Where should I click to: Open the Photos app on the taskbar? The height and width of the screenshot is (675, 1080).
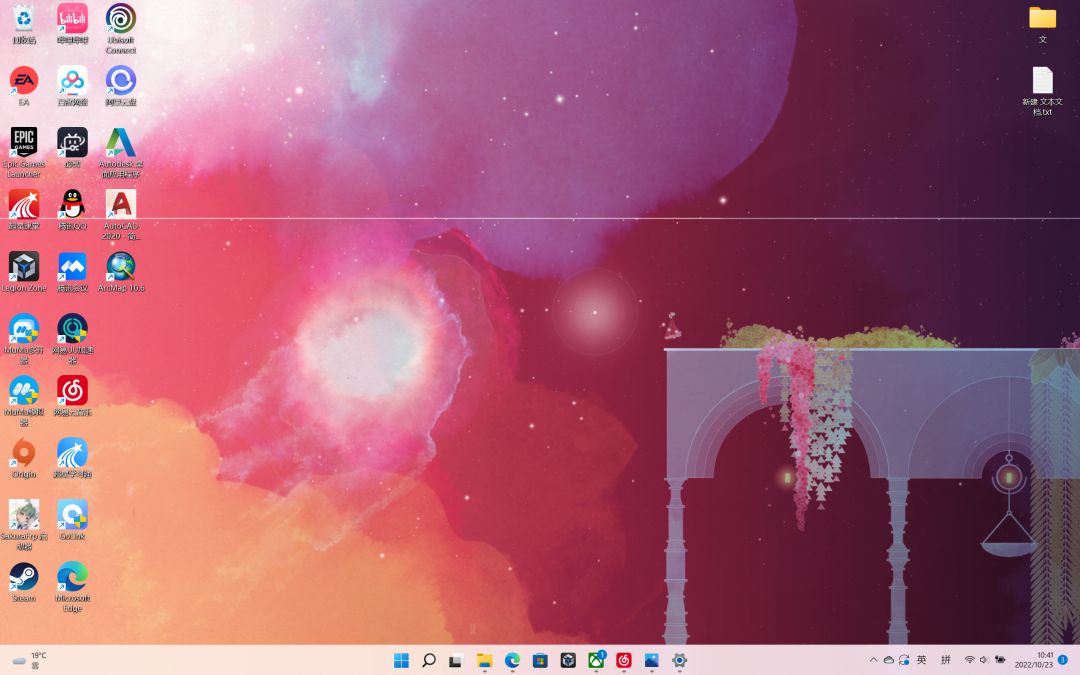coord(652,661)
